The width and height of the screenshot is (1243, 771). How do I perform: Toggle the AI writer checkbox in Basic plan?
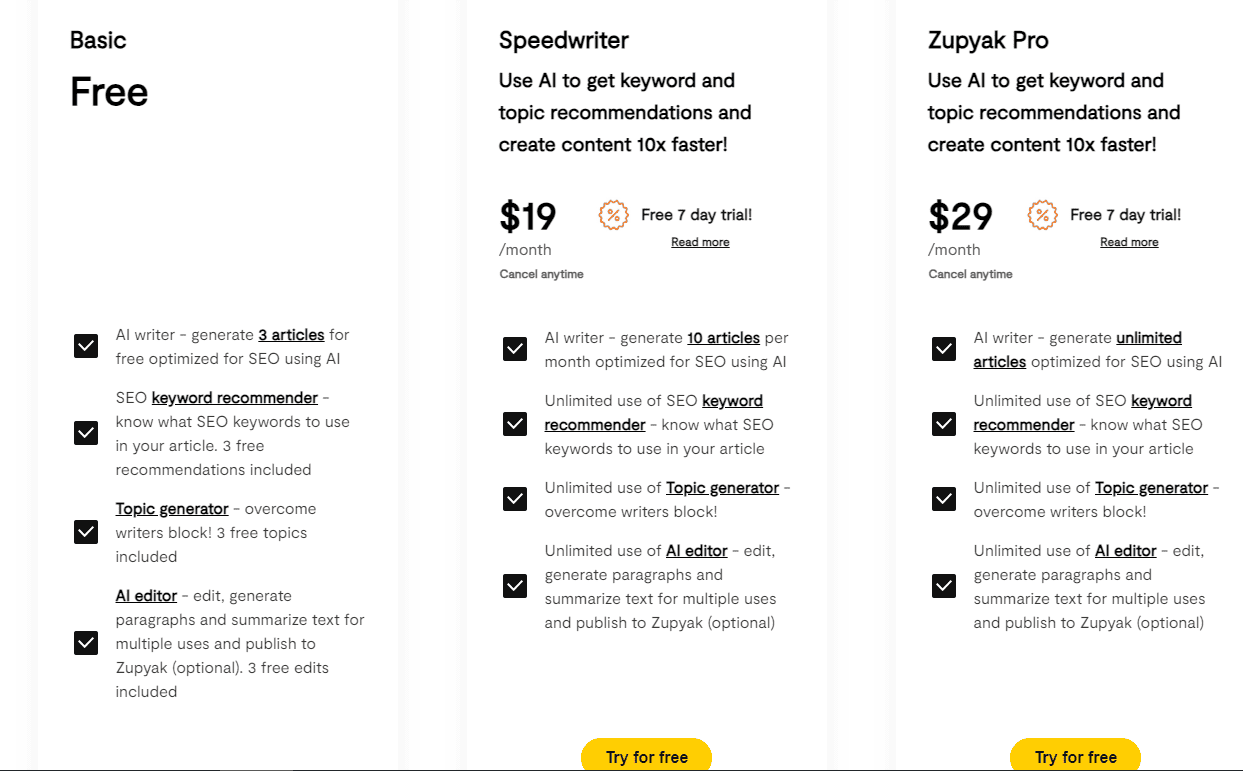pyautogui.click(x=86, y=345)
